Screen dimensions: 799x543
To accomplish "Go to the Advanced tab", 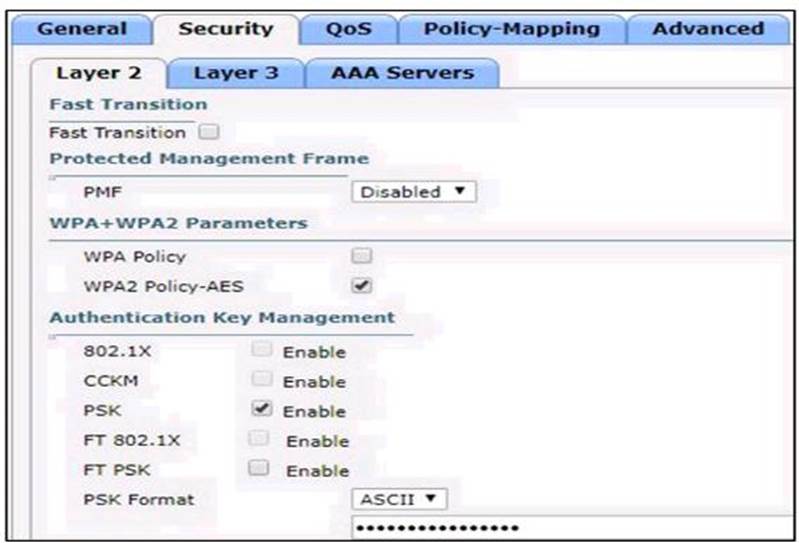I will tap(707, 28).
